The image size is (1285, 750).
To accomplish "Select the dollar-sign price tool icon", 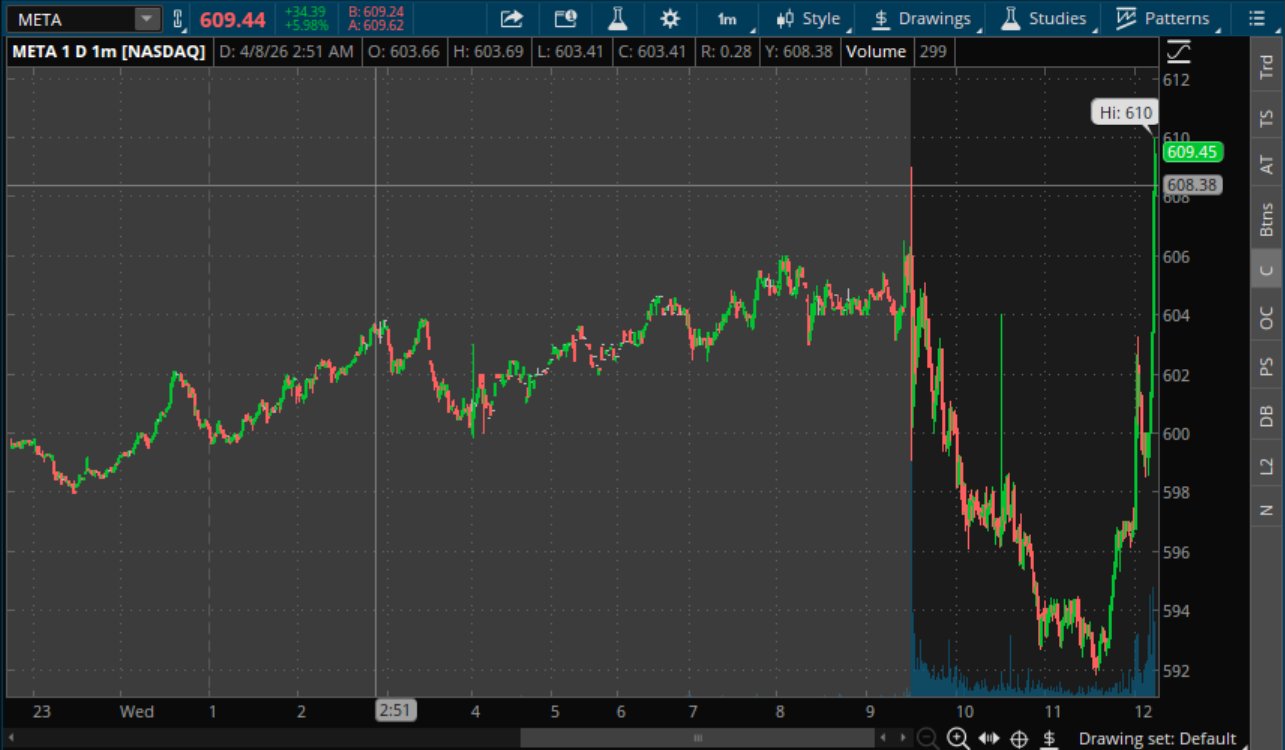I will pyautogui.click(x=1049, y=739).
